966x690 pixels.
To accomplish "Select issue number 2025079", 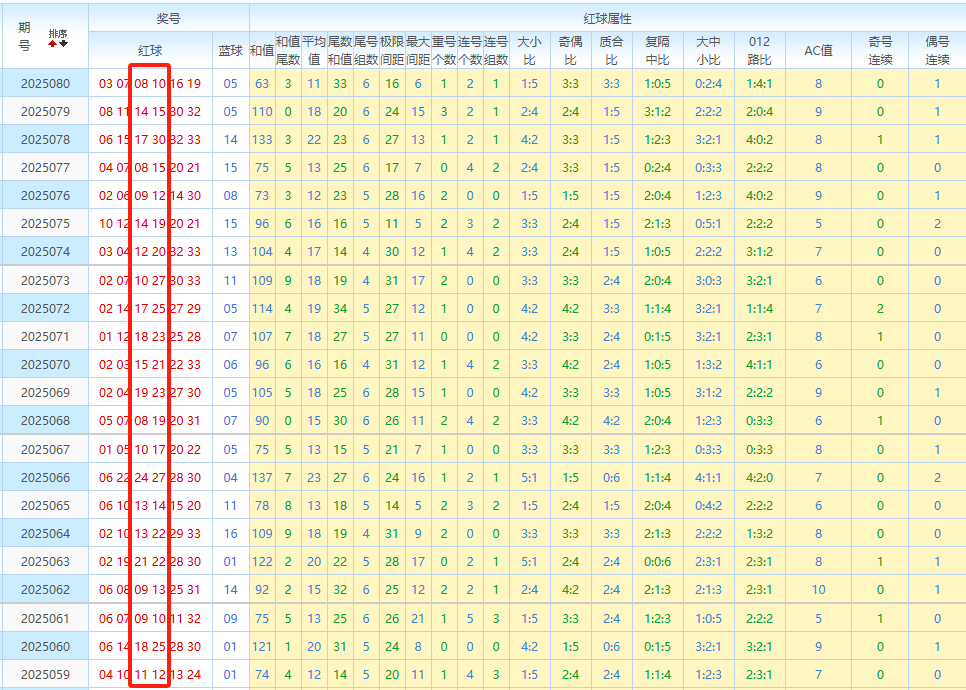I will 46,112.
